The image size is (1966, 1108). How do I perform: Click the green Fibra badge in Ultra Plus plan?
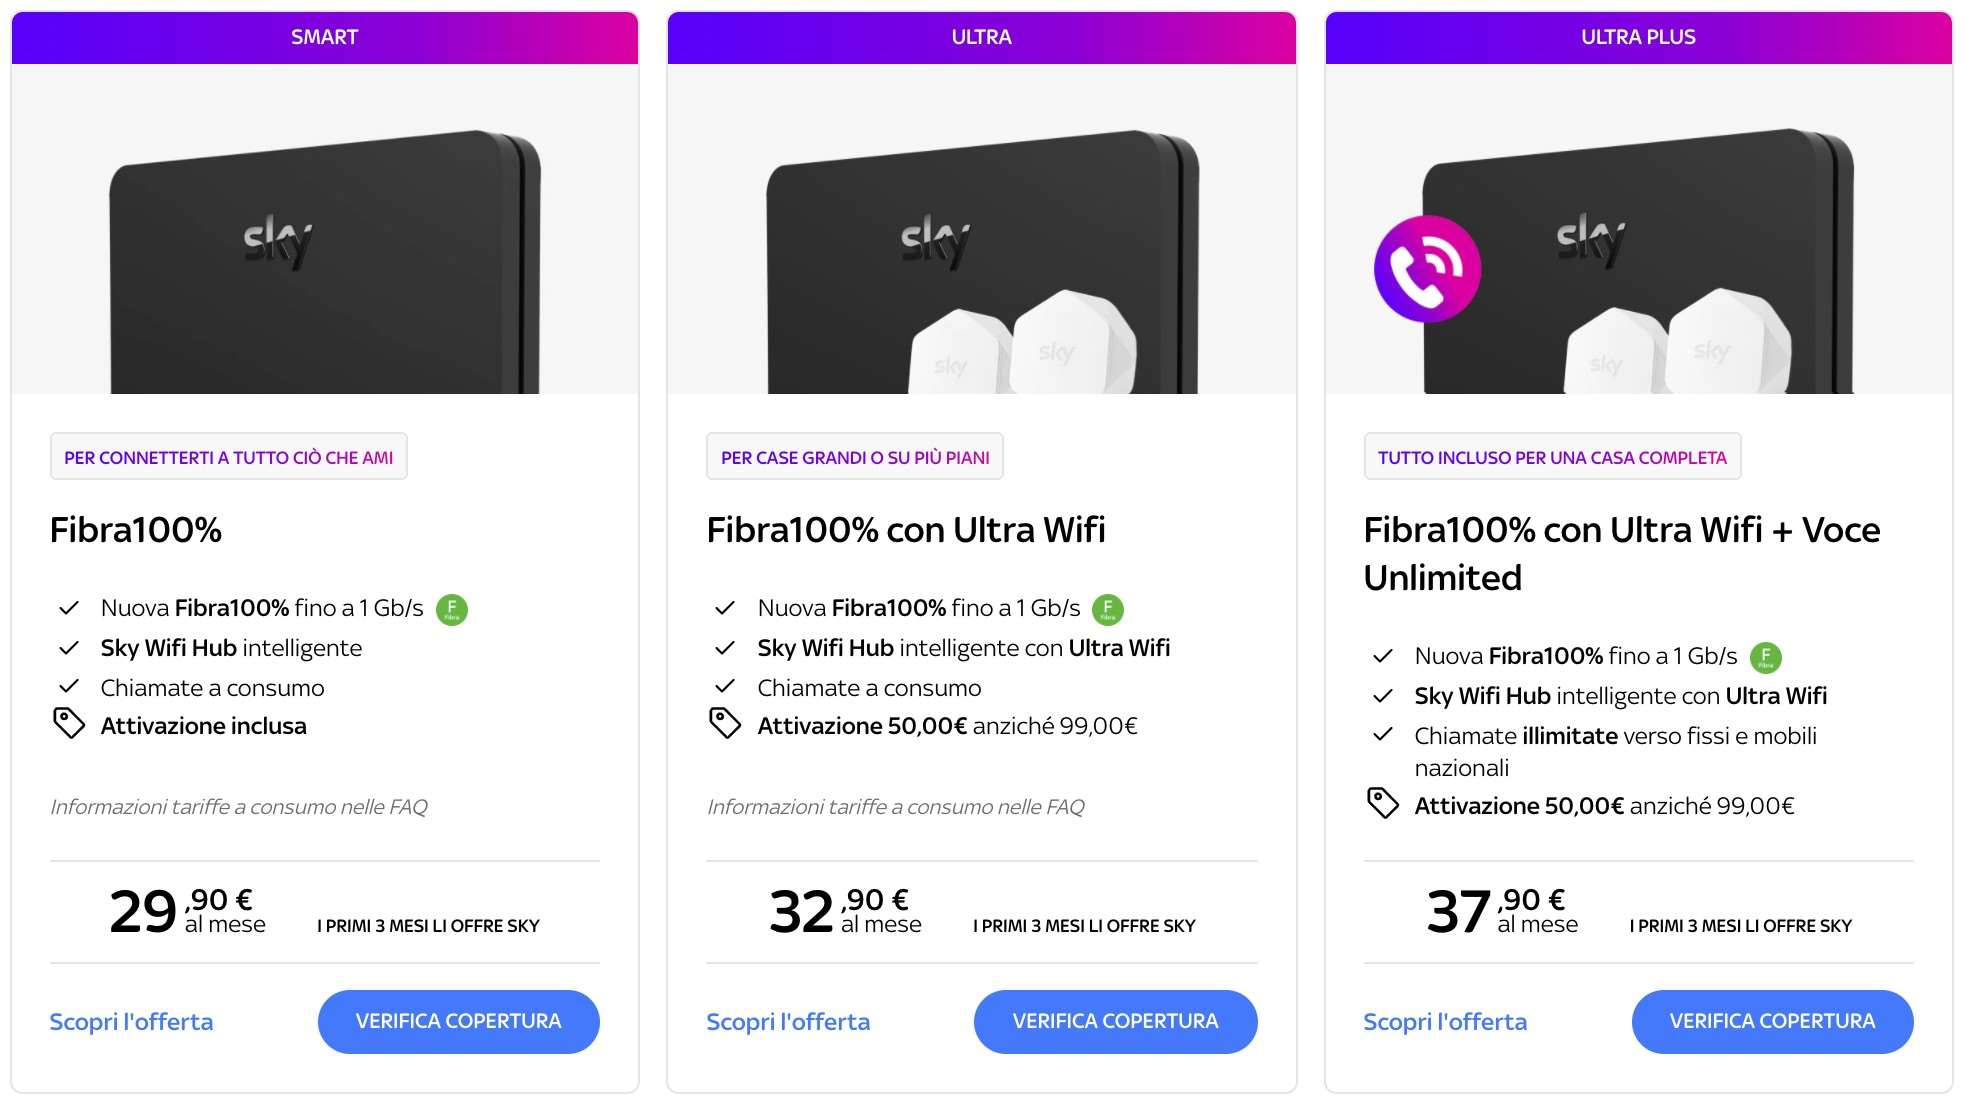[1766, 657]
